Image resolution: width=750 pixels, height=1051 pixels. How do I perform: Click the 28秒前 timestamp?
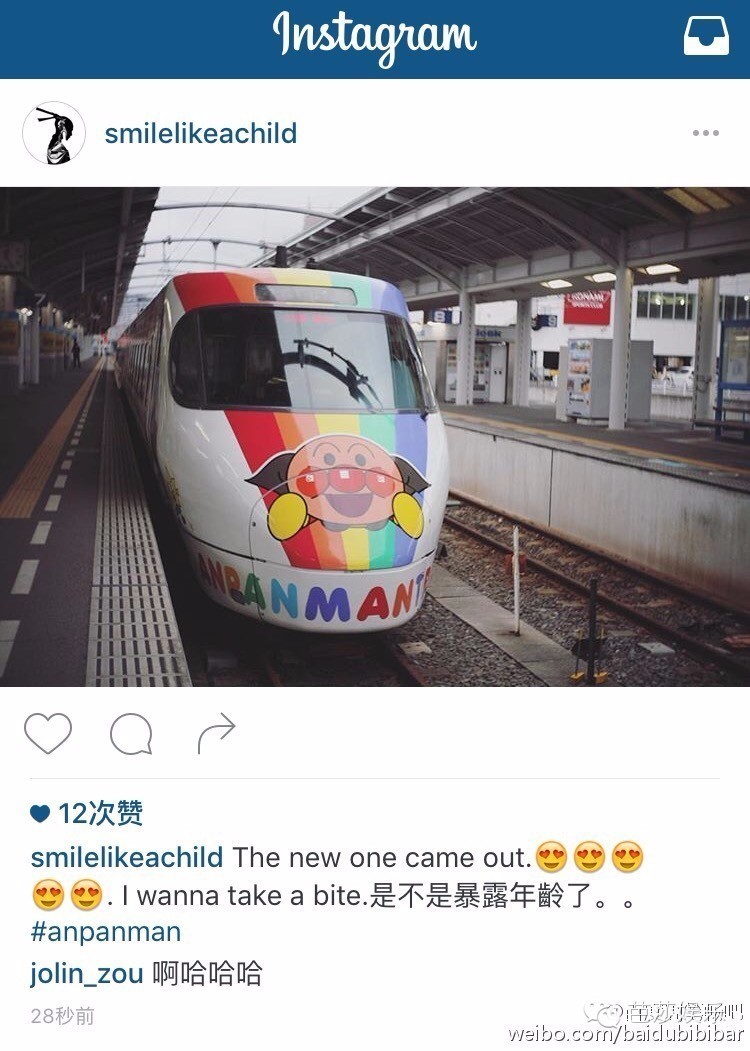pyautogui.click(x=62, y=1016)
